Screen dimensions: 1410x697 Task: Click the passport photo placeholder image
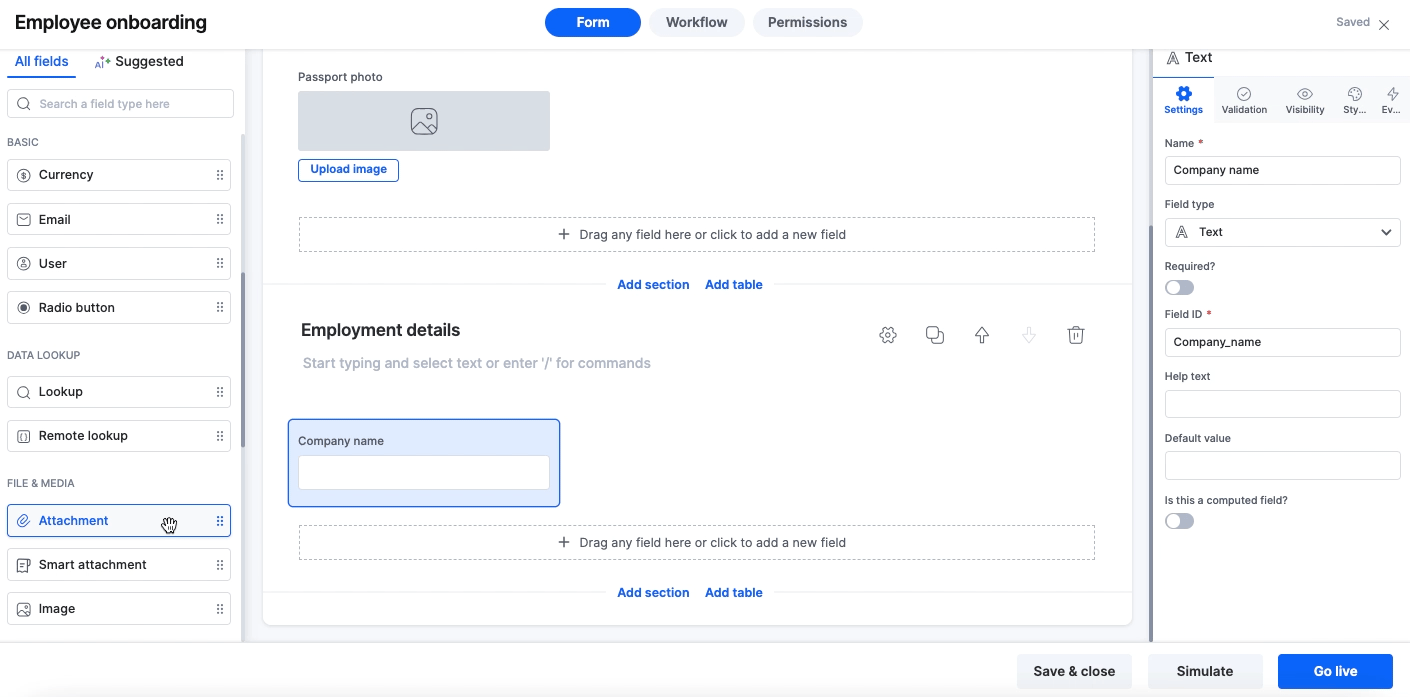pyautogui.click(x=424, y=121)
